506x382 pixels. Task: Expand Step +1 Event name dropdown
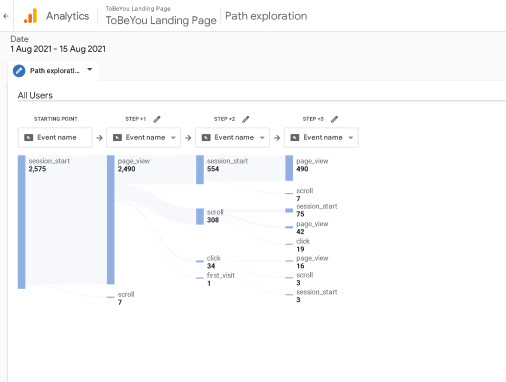pyautogui.click(x=173, y=138)
